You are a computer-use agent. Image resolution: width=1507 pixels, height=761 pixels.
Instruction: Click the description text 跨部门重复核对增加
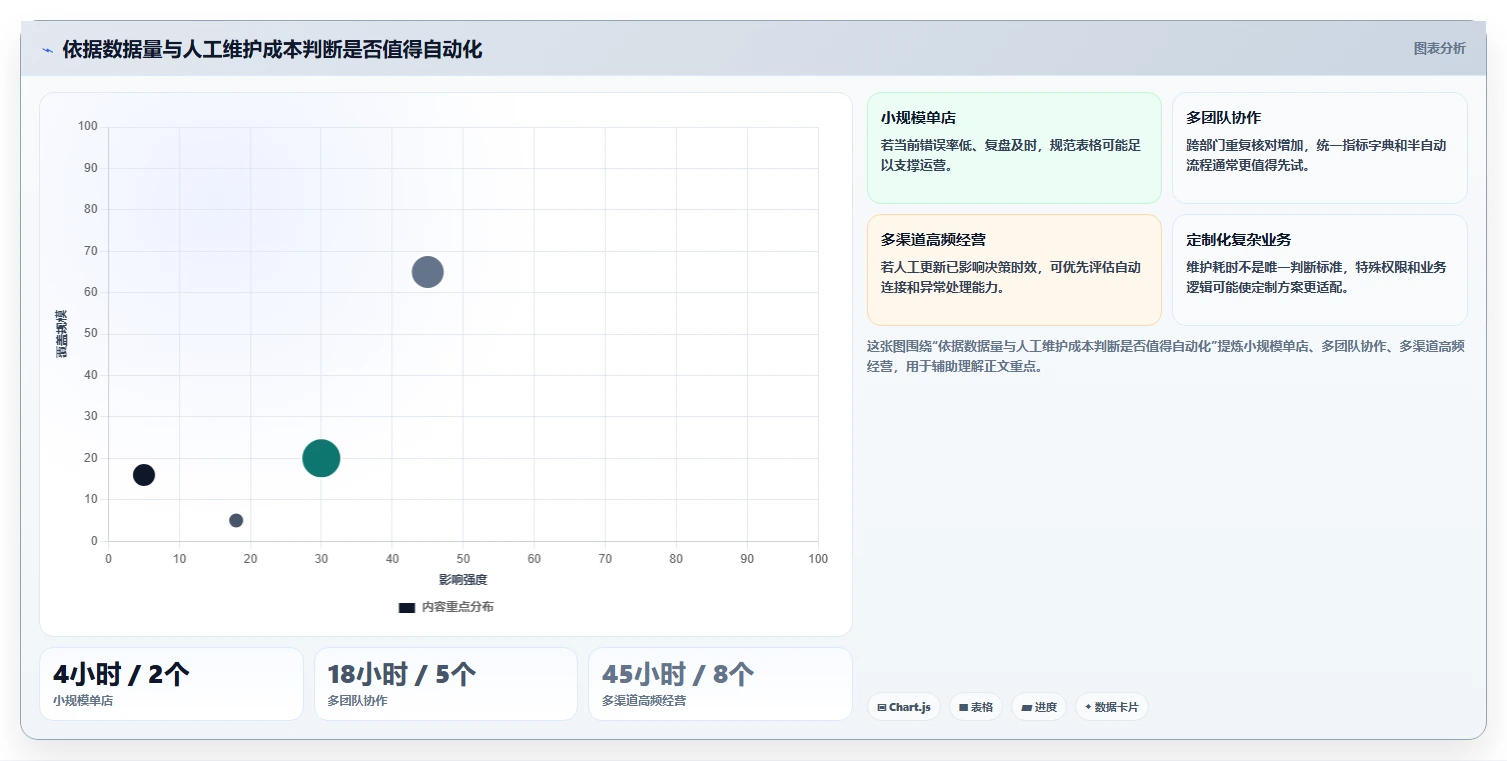pyautogui.click(x=1316, y=155)
